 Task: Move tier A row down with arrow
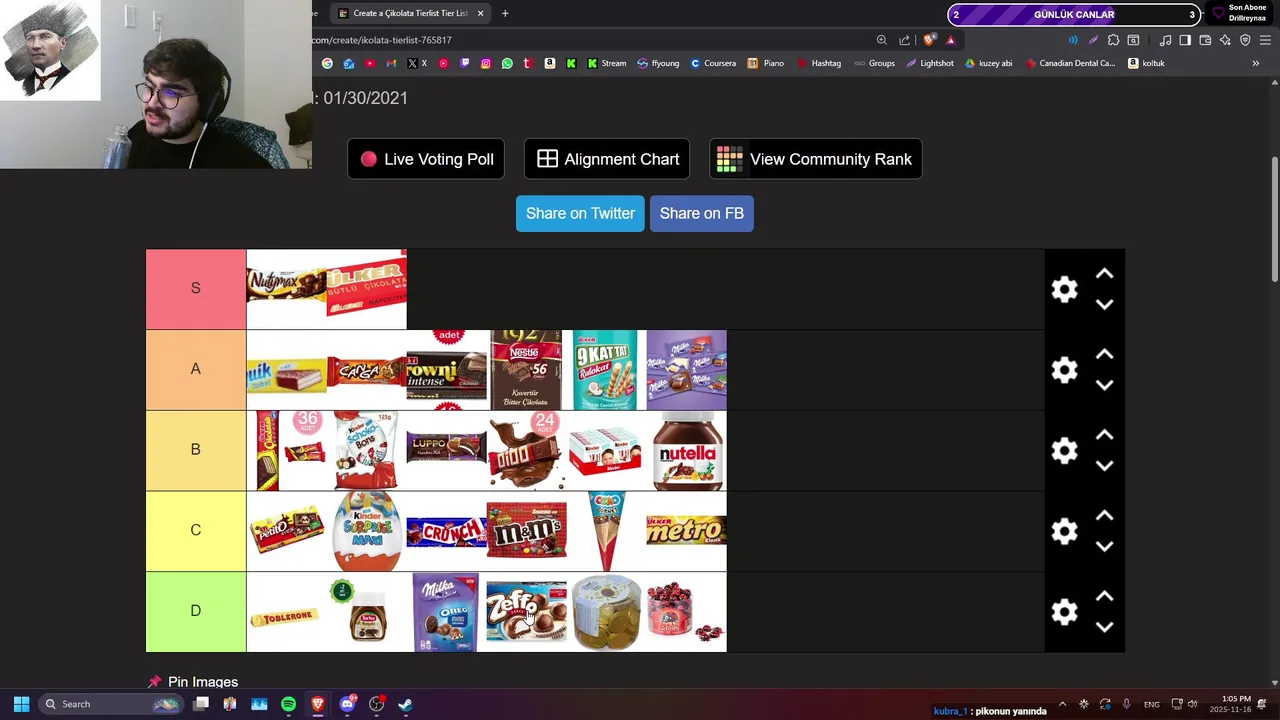coord(1104,385)
